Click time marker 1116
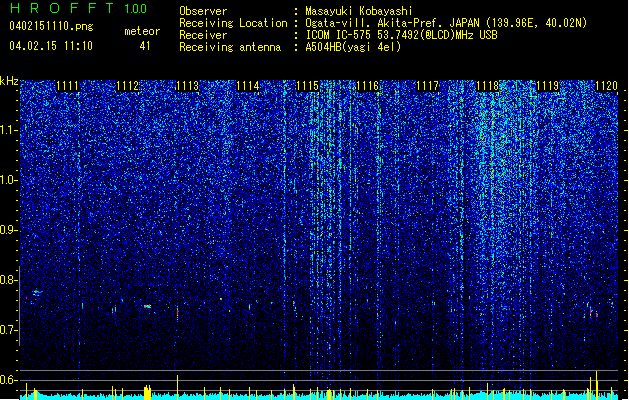 368,86
